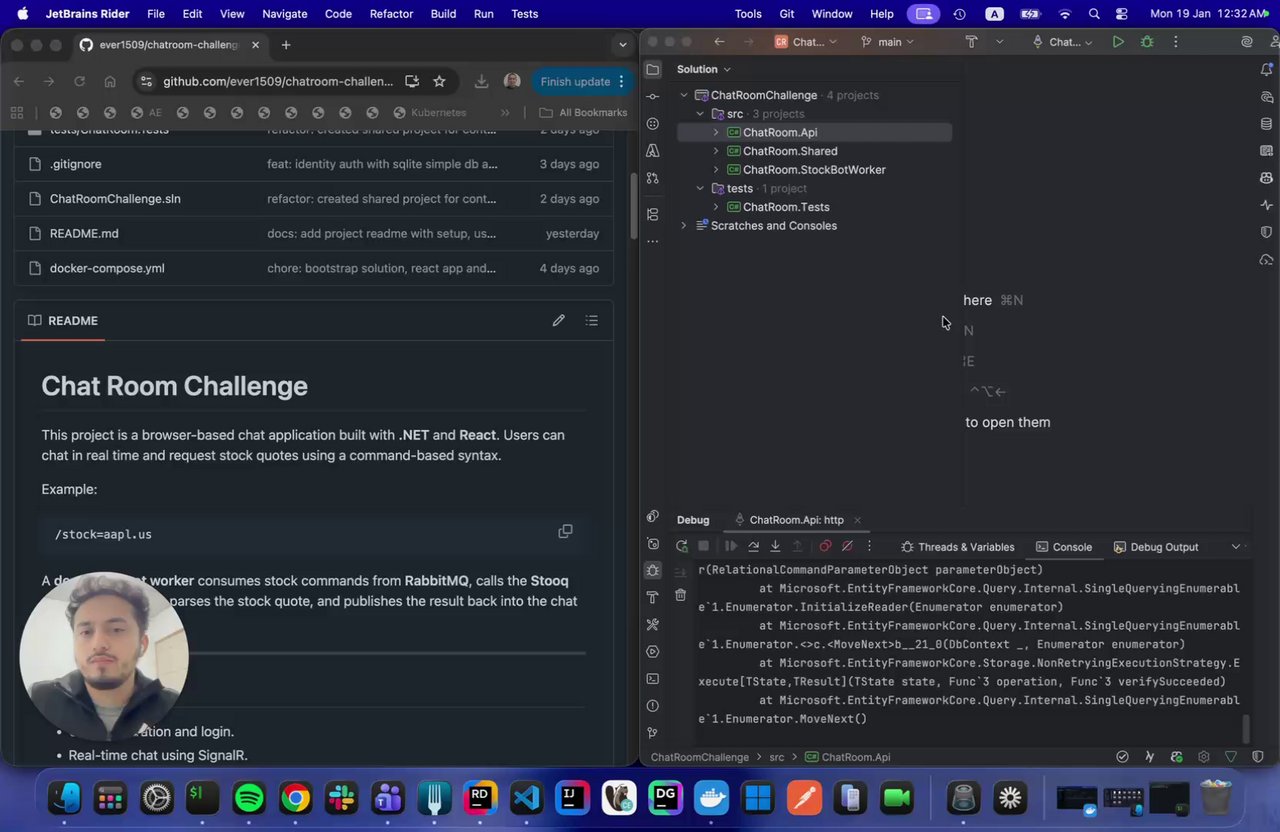
Task: Open the README.md file link
Action: pos(84,233)
